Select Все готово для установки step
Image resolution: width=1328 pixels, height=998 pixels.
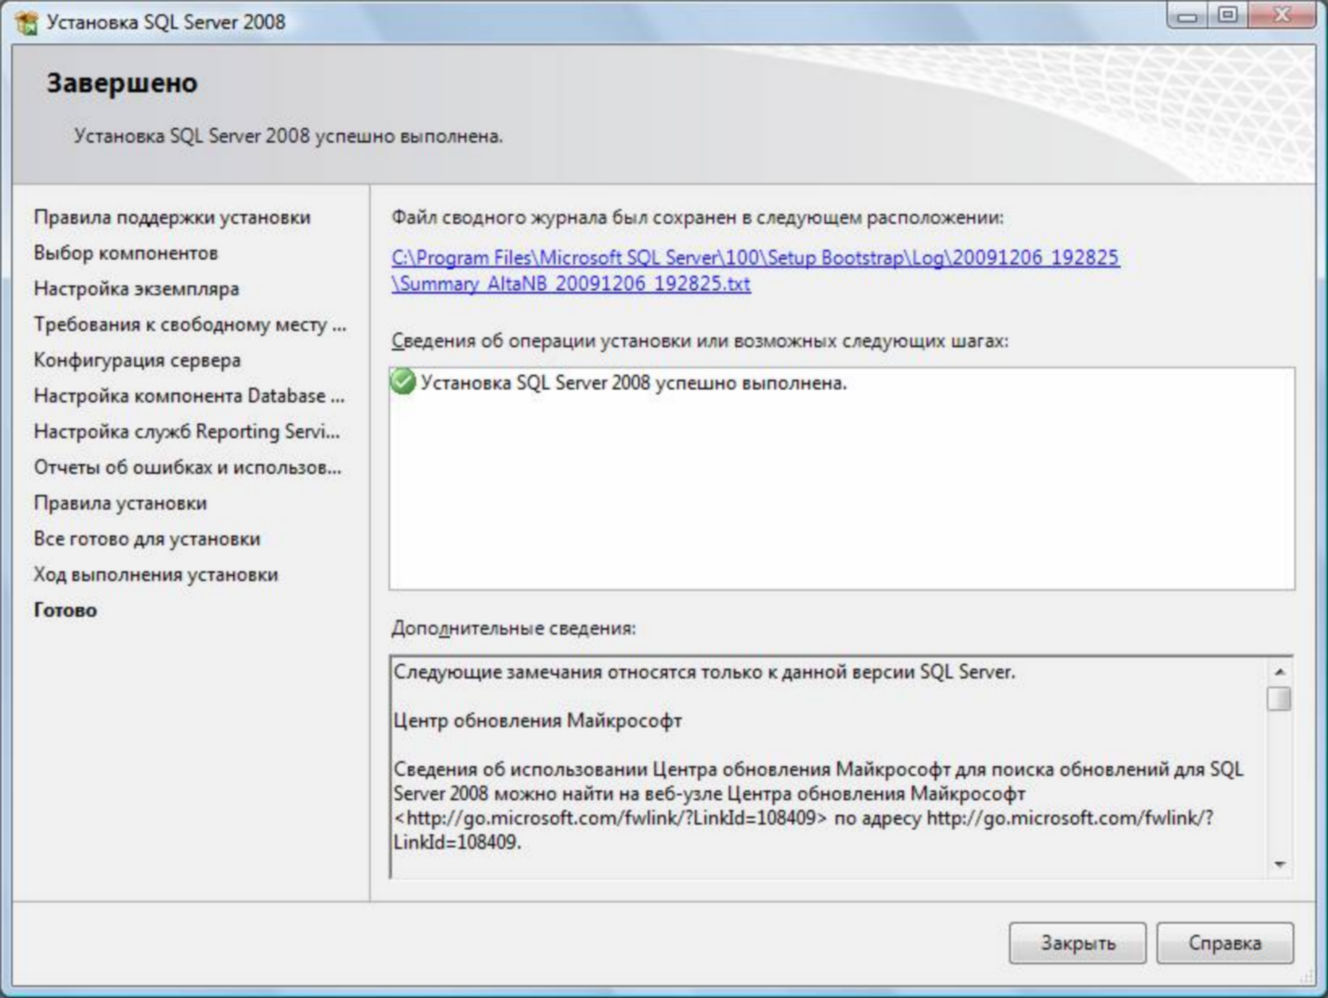pyautogui.click(x=147, y=539)
